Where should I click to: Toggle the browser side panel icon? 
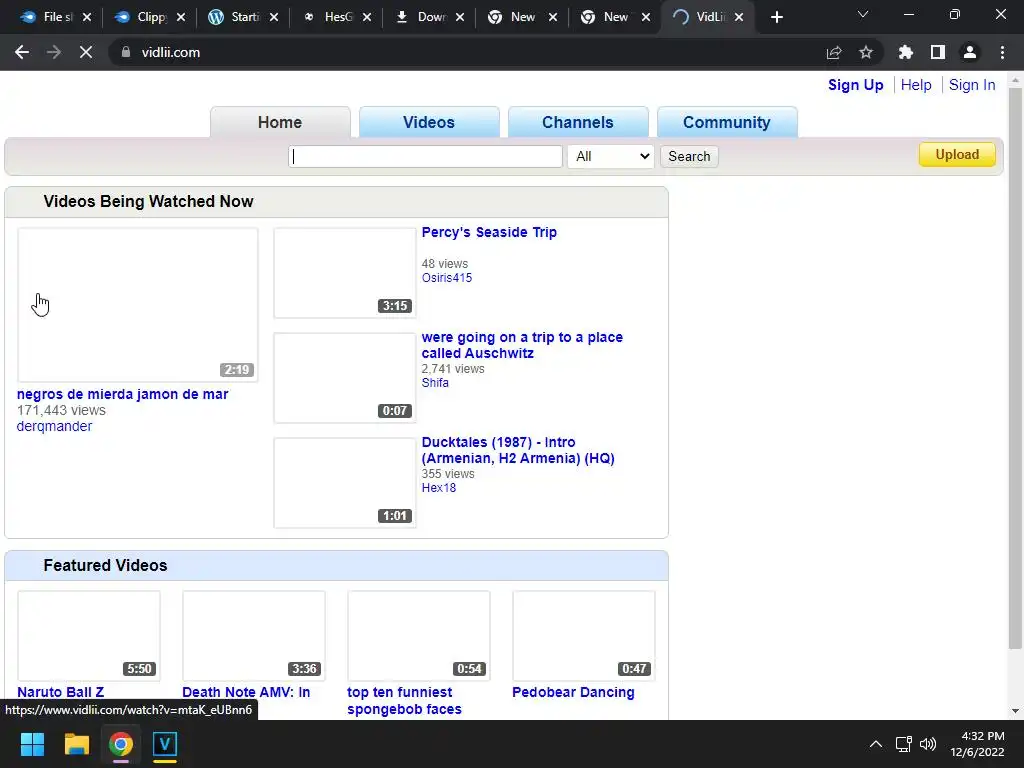coord(938,52)
